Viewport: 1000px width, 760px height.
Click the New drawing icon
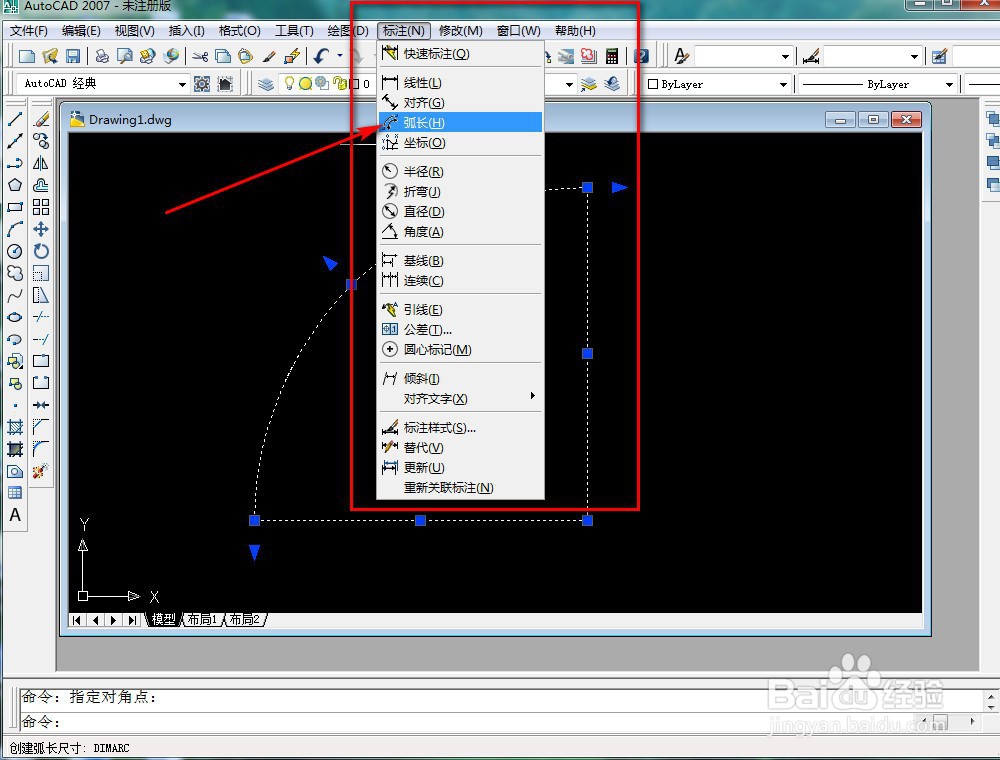coord(27,56)
